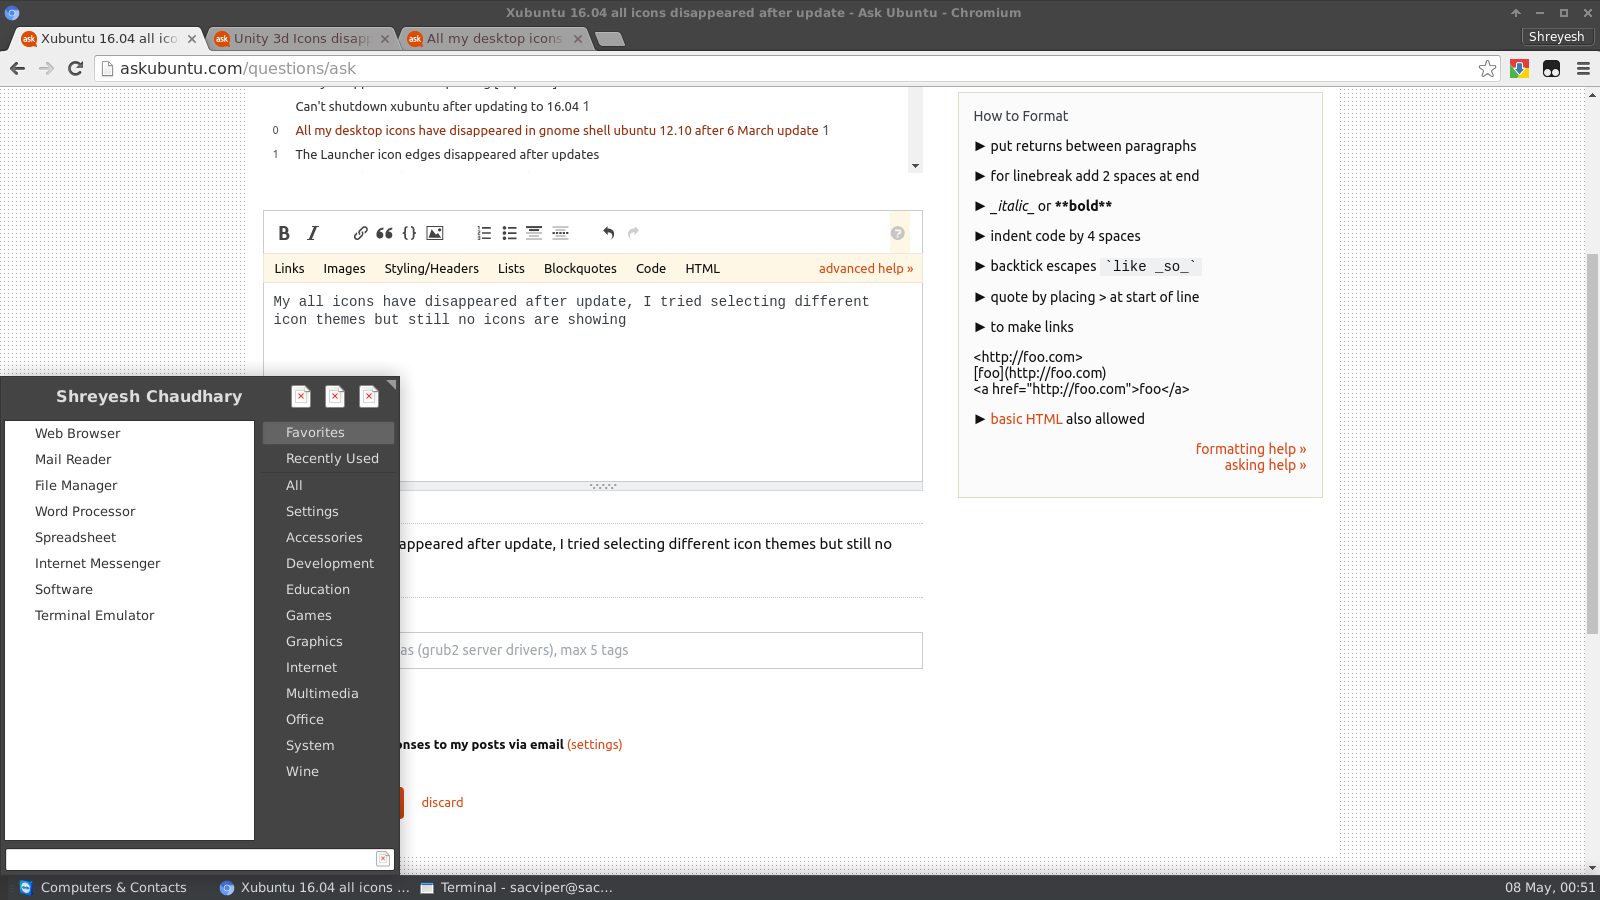
Task: Add a blockquote with the quote icon
Action: 384,233
